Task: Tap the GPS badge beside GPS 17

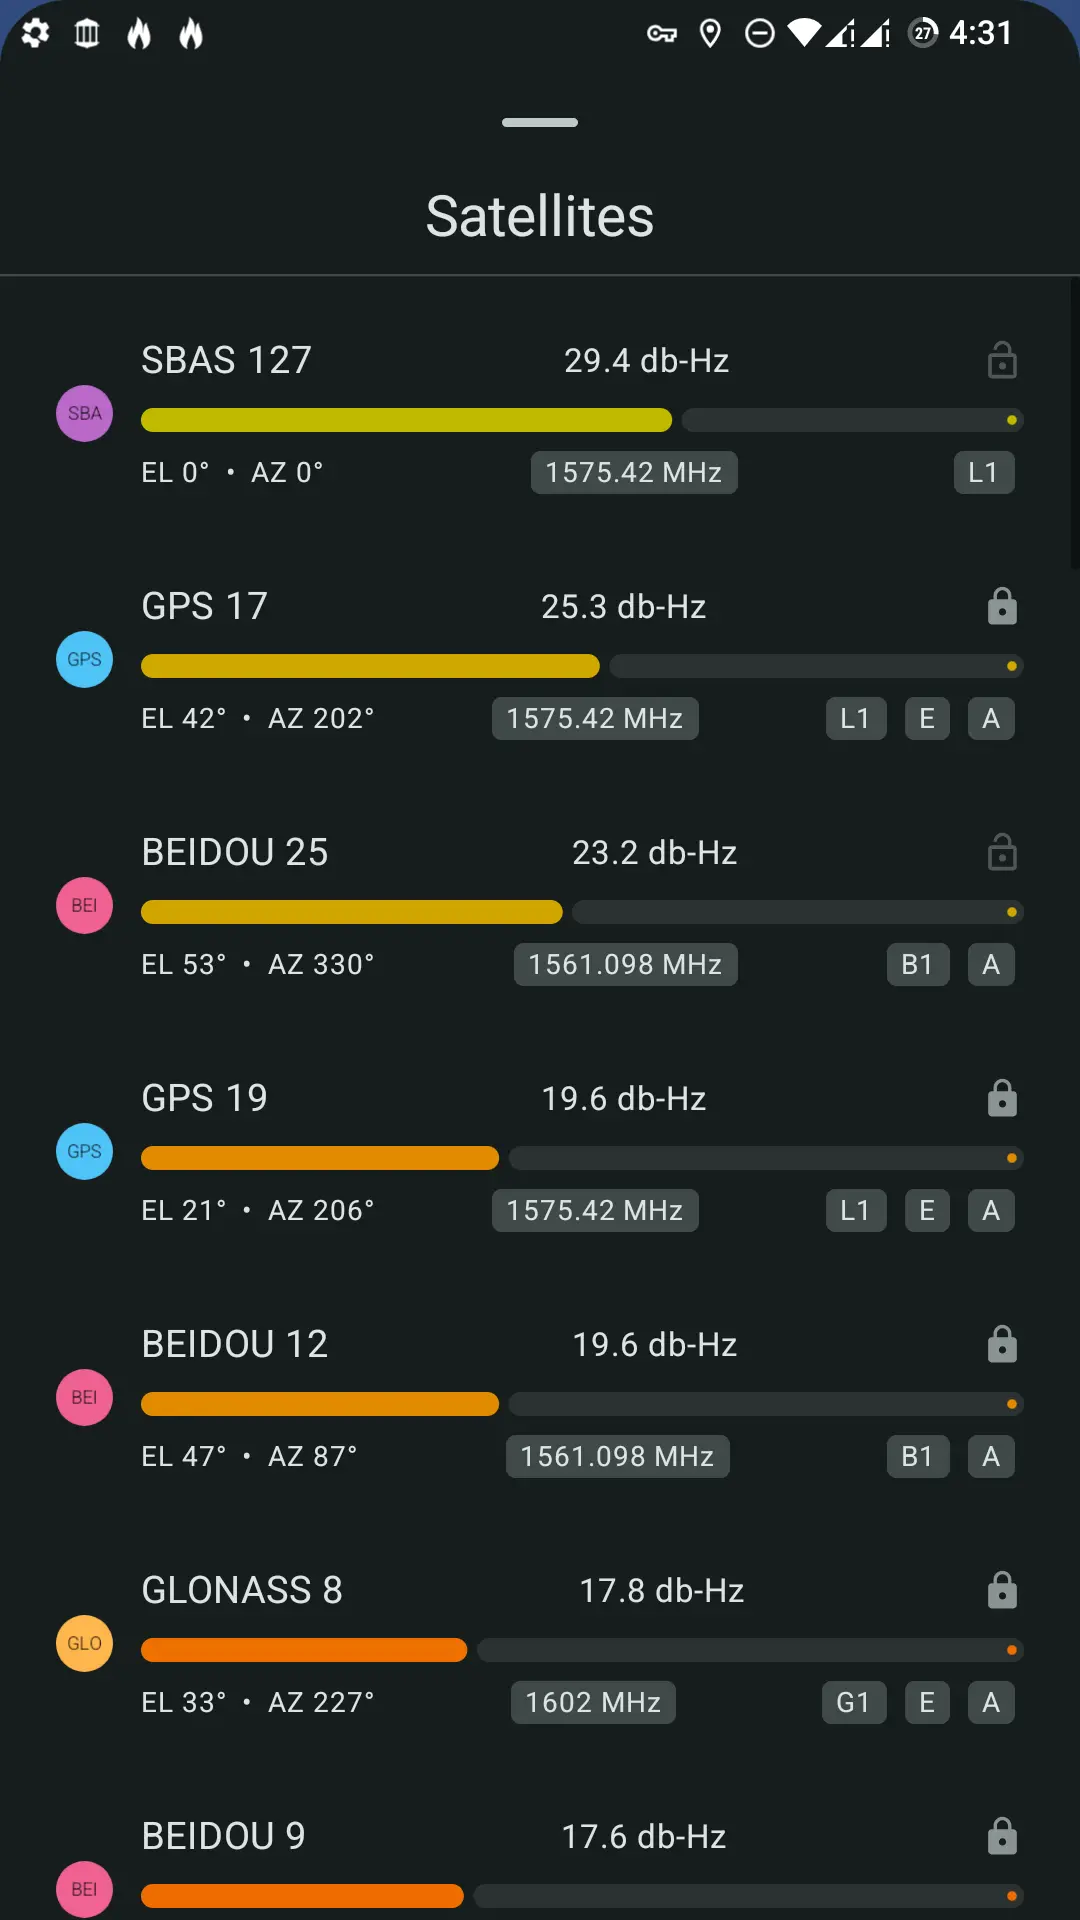Action: 84,659
